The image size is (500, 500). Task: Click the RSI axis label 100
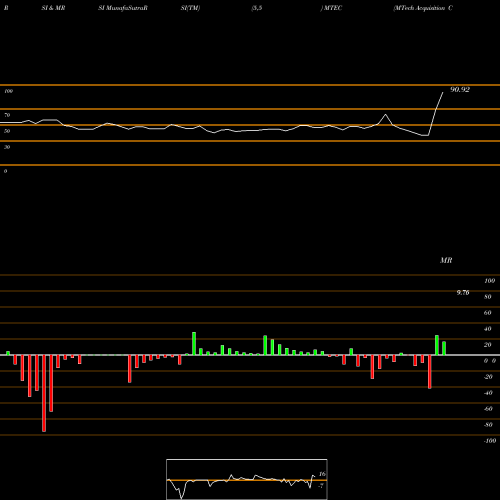click(8, 91)
